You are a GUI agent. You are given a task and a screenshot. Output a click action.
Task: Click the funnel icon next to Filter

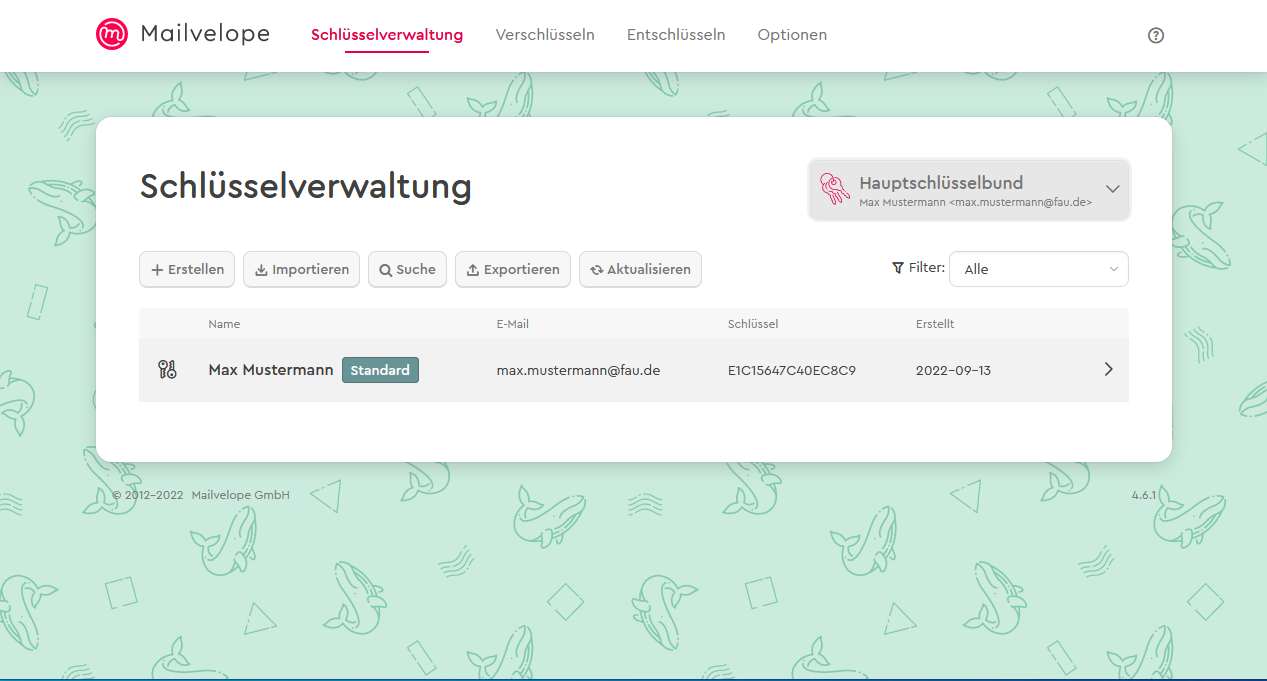coord(897,268)
